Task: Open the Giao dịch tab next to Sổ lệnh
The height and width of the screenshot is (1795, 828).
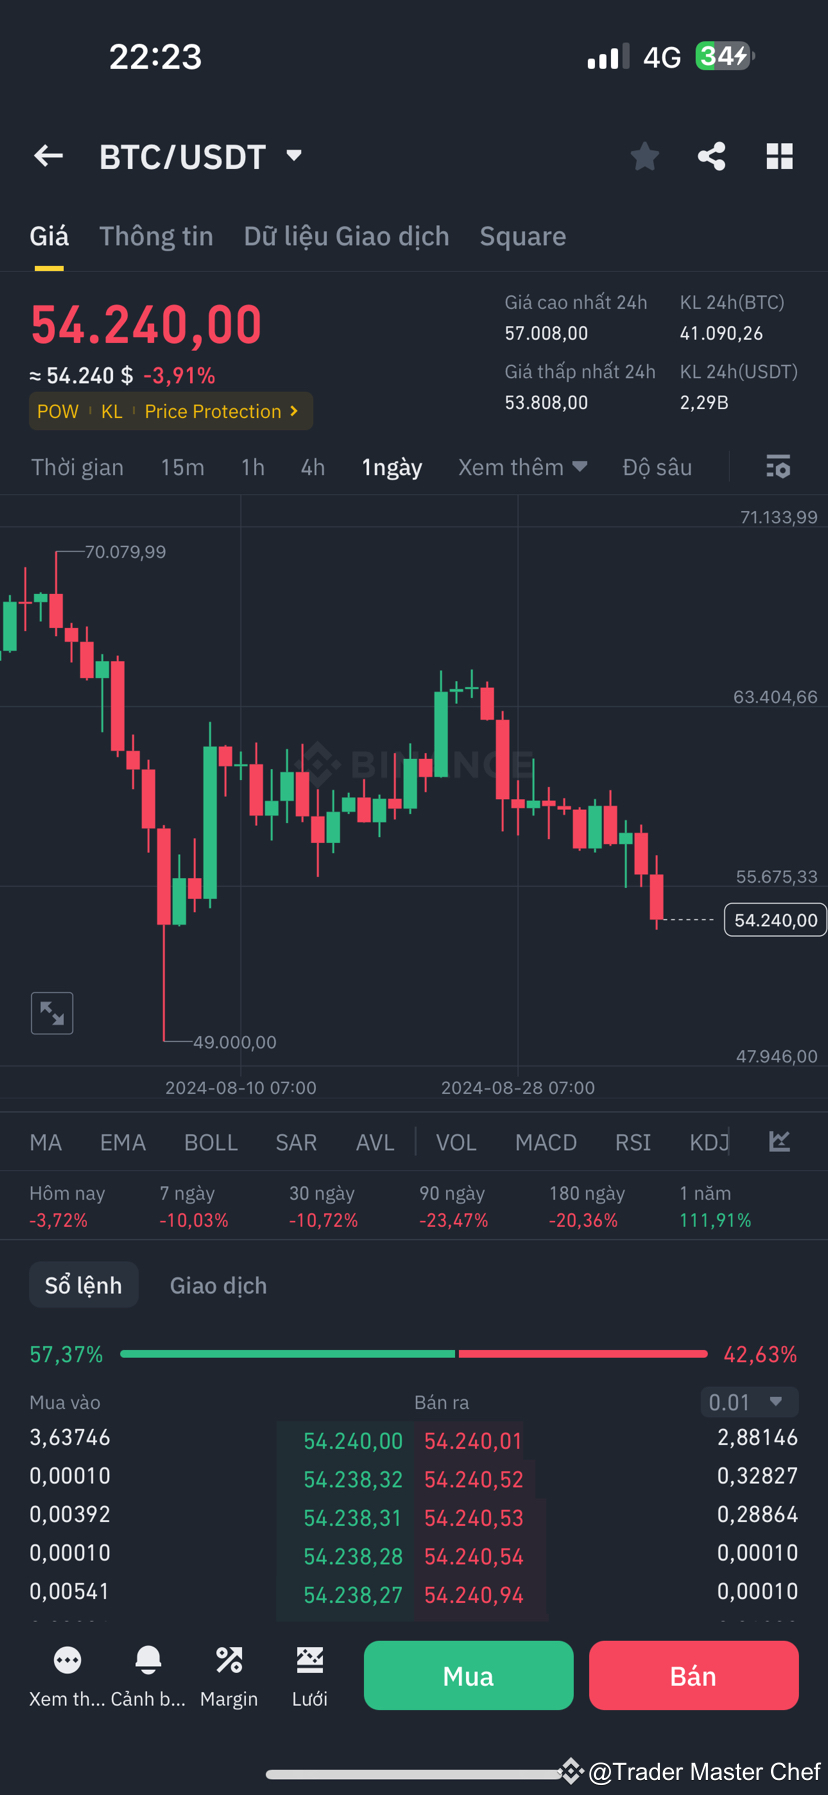Action: 217,1285
